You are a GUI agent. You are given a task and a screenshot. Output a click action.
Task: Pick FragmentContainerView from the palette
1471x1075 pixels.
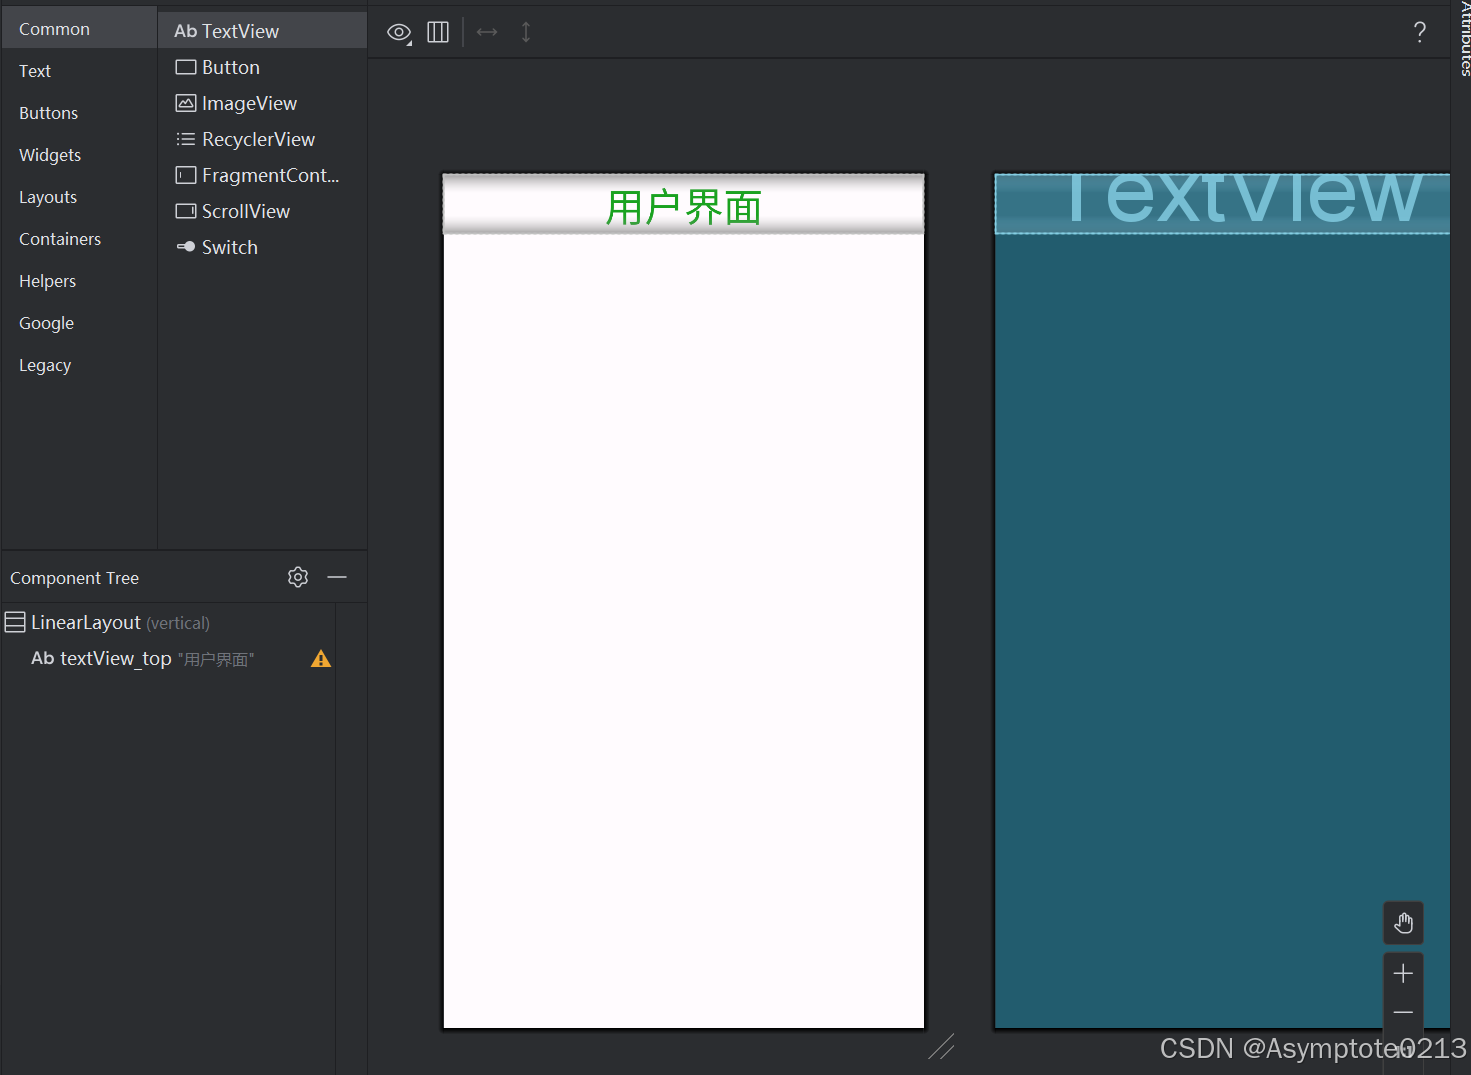pos(263,175)
